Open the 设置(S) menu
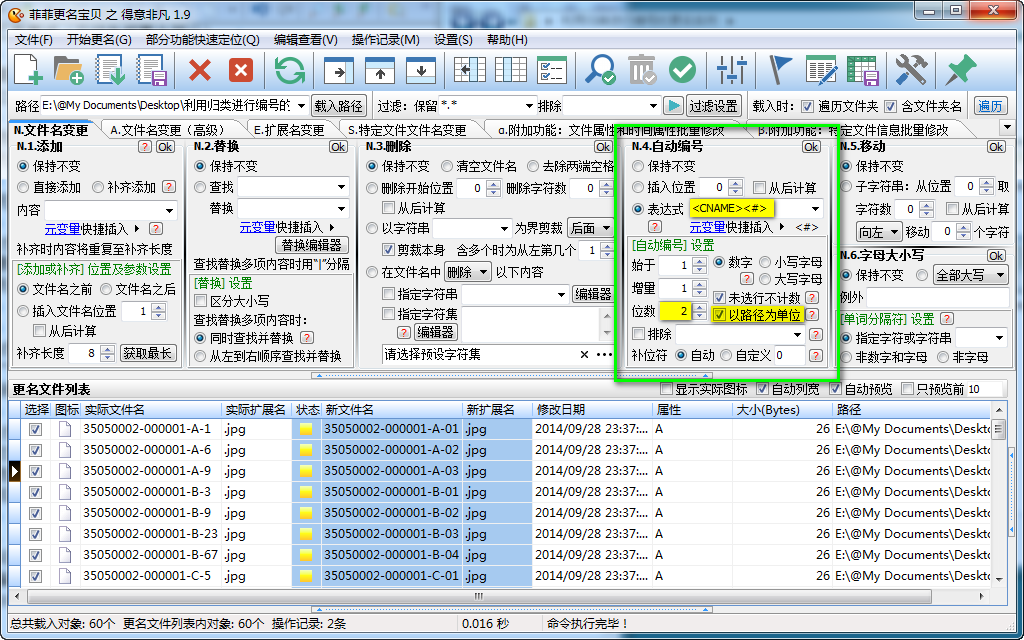This screenshot has width=1024, height=640. pos(453,40)
